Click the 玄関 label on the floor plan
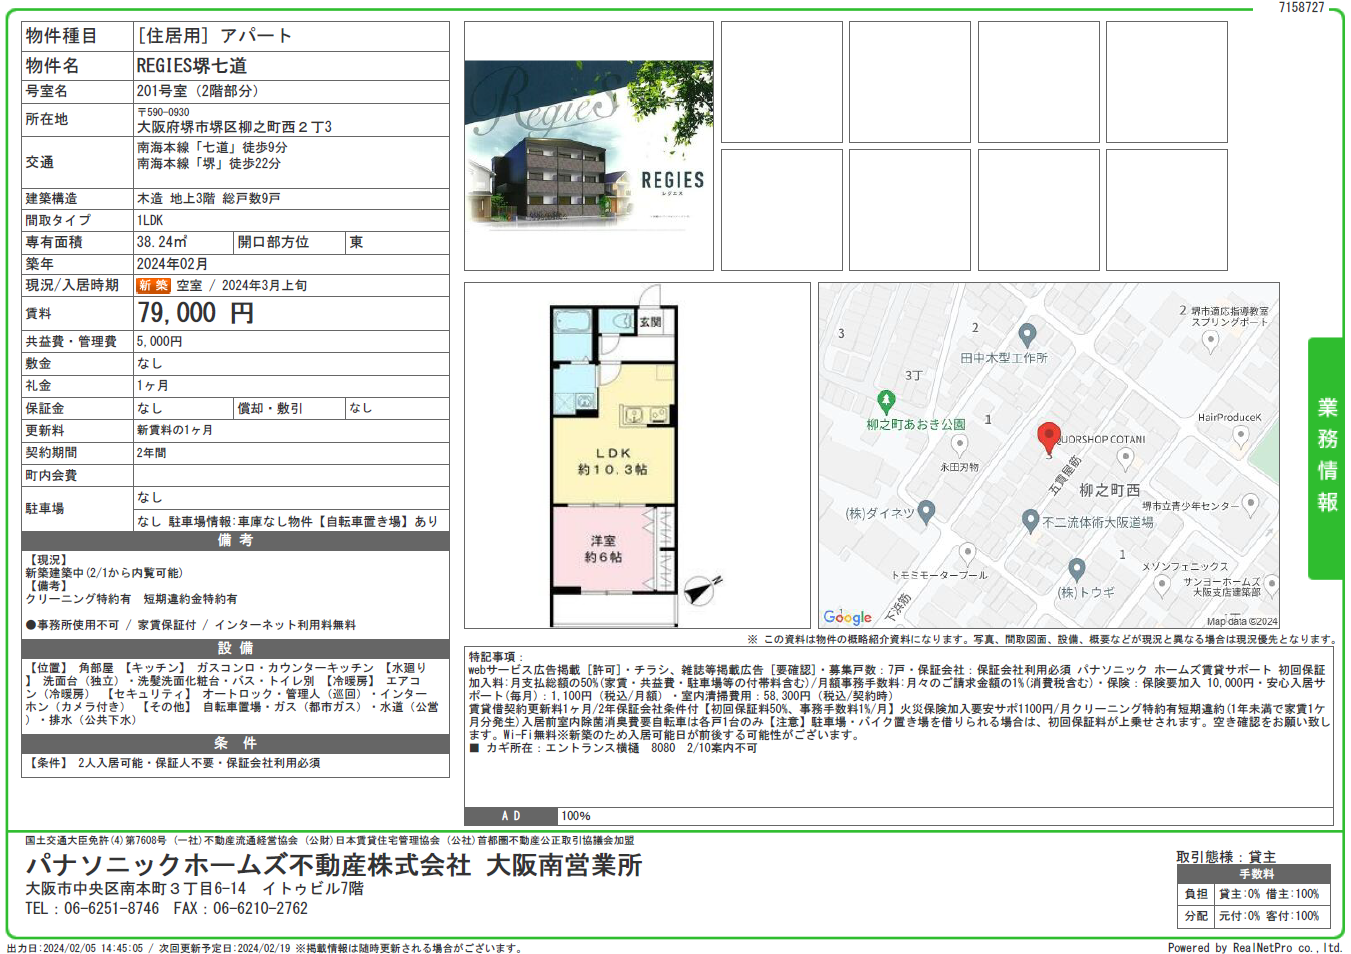The width and height of the screenshot is (1351, 954). point(650,322)
